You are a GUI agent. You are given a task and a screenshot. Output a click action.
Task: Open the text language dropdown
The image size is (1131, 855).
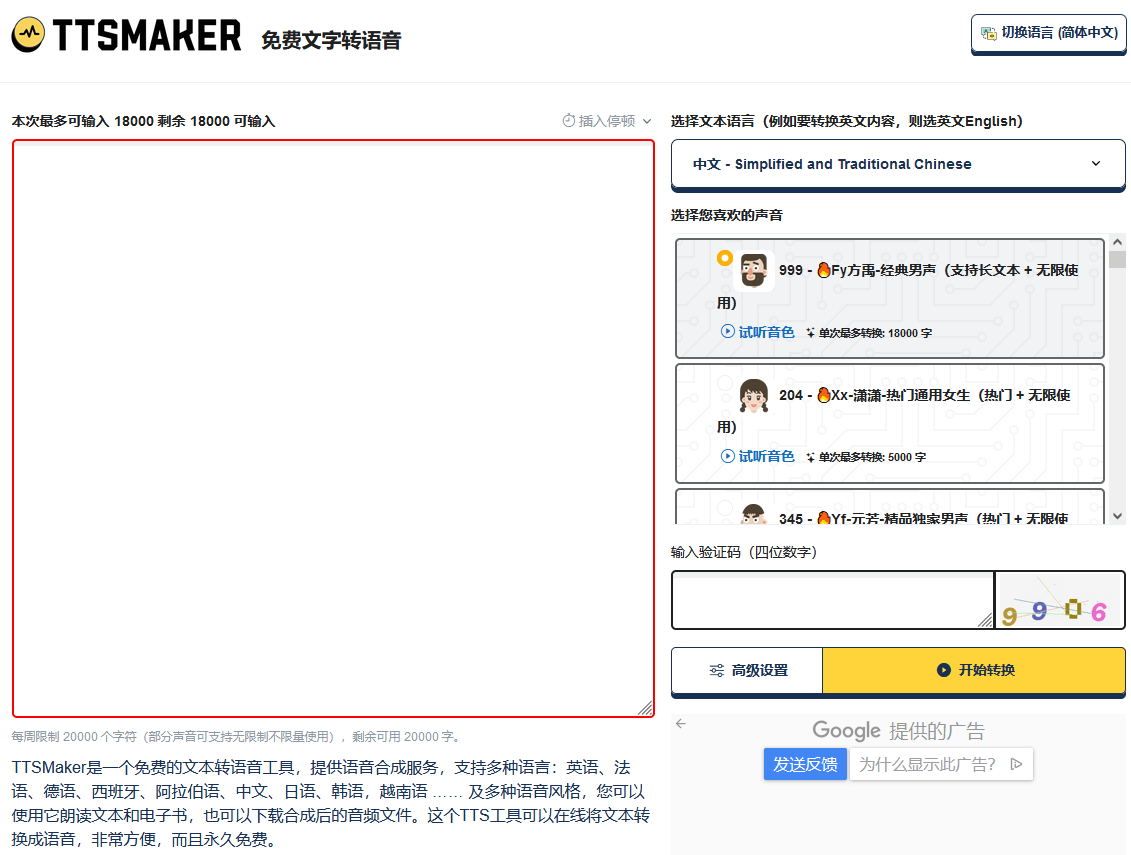point(897,163)
